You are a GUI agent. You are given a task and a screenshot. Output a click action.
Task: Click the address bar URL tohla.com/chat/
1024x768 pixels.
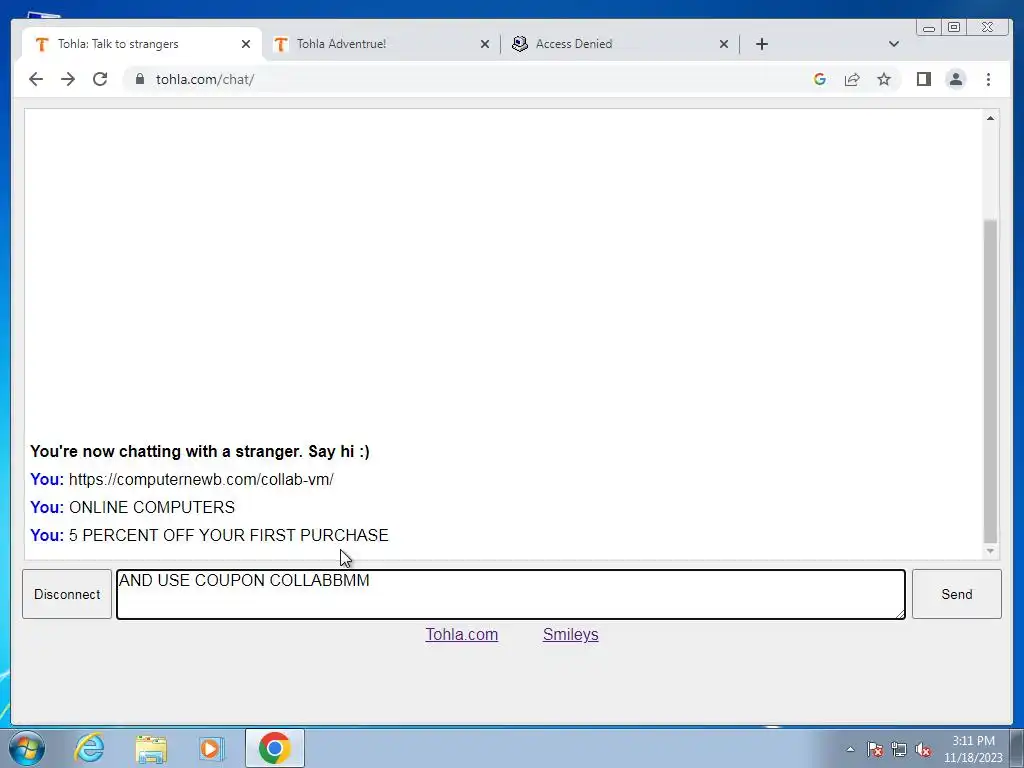coord(204,79)
